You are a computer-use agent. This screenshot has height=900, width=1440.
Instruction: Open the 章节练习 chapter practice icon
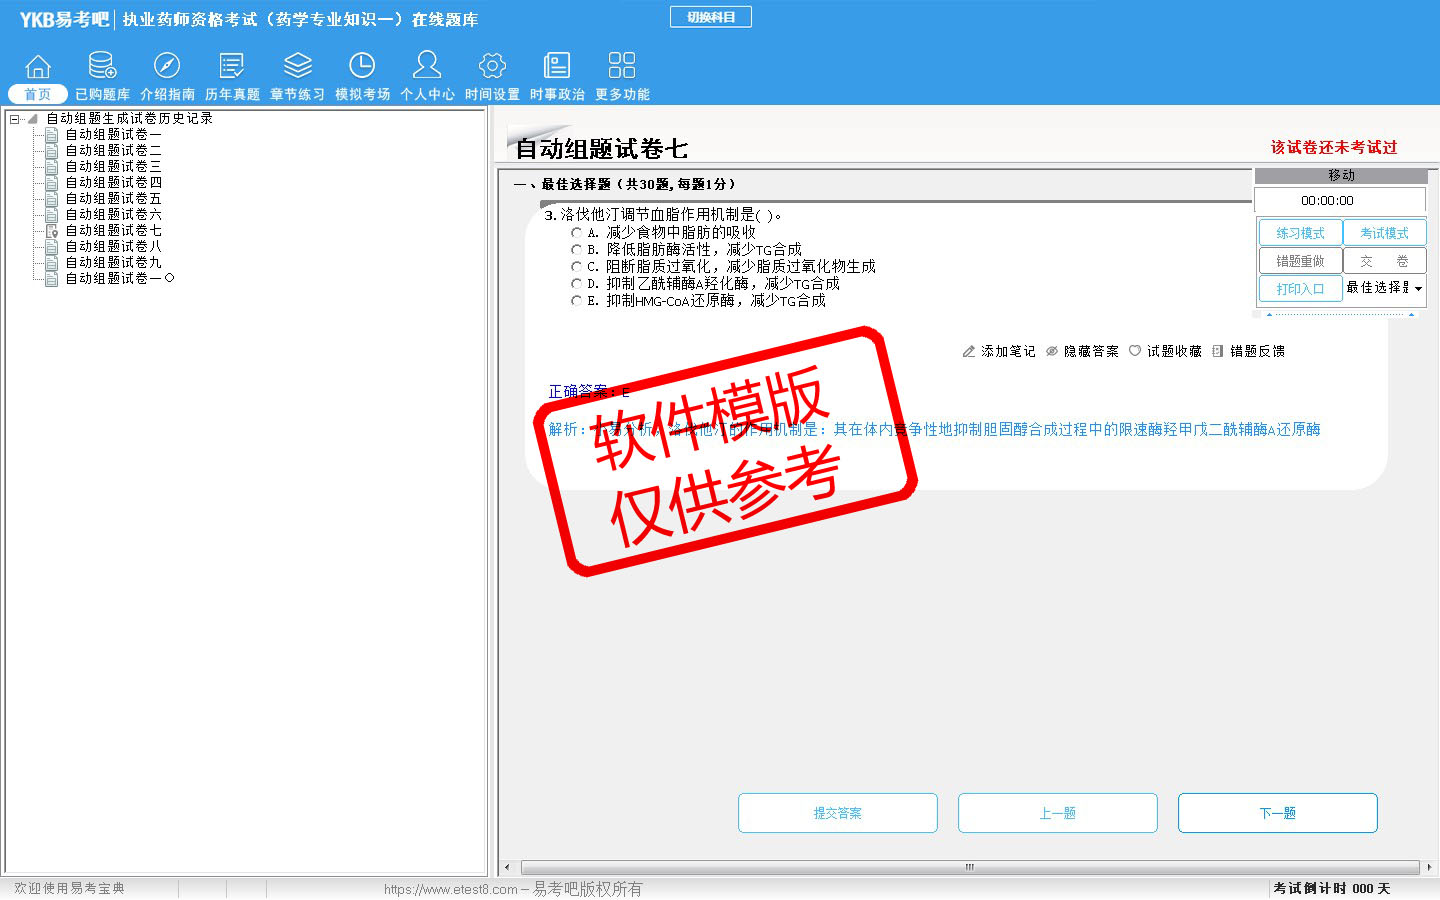(x=297, y=67)
